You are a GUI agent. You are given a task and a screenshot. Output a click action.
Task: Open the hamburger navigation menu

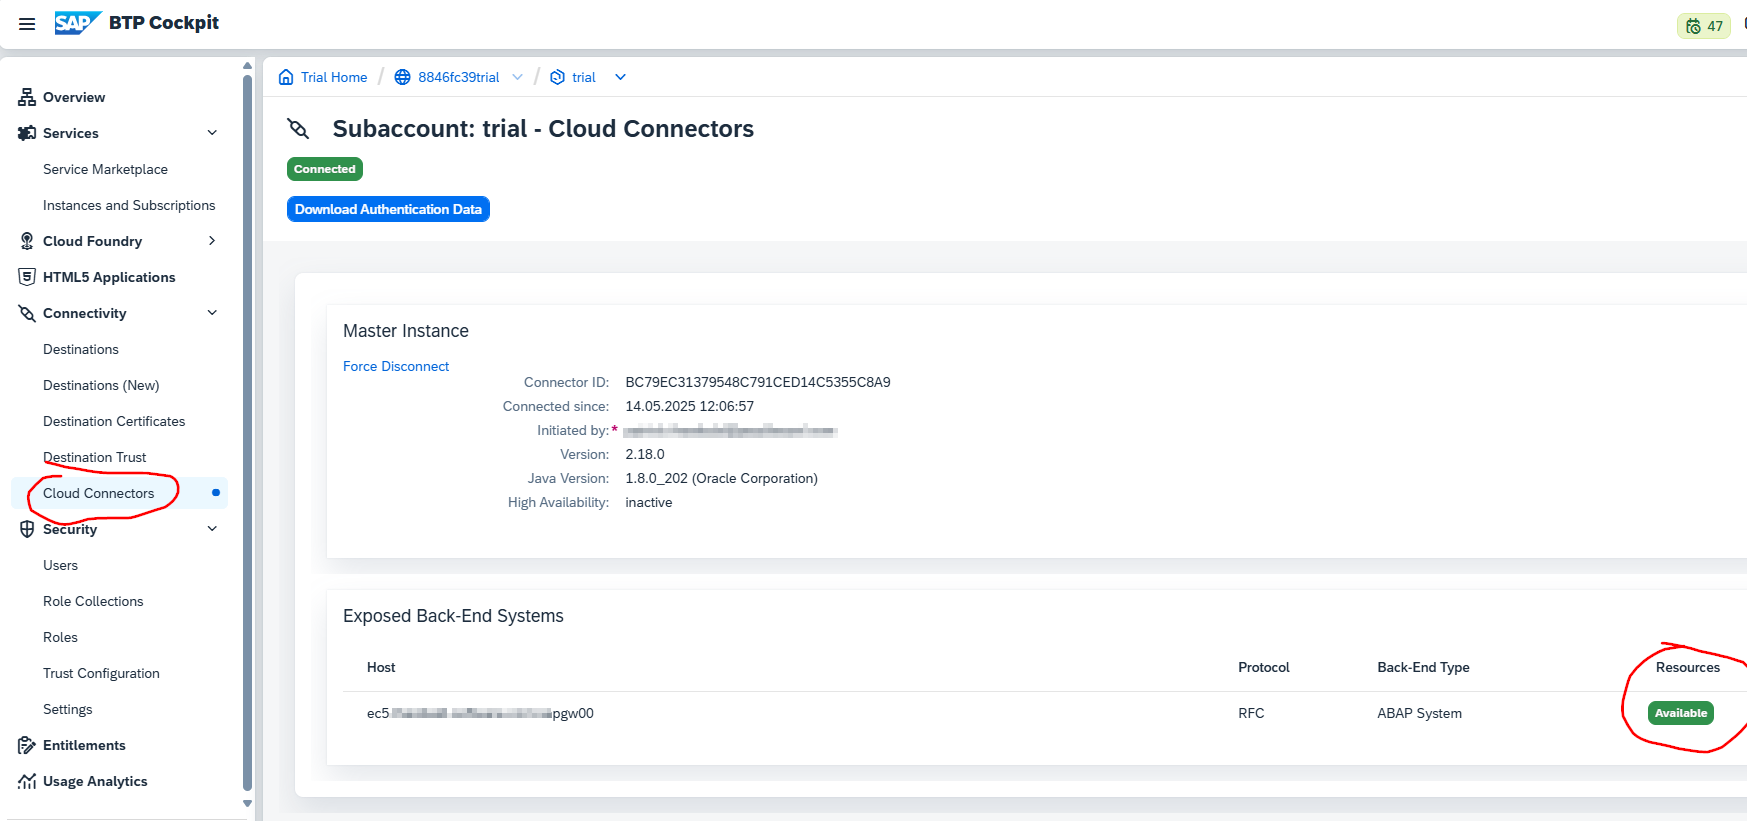click(x=27, y=24)
